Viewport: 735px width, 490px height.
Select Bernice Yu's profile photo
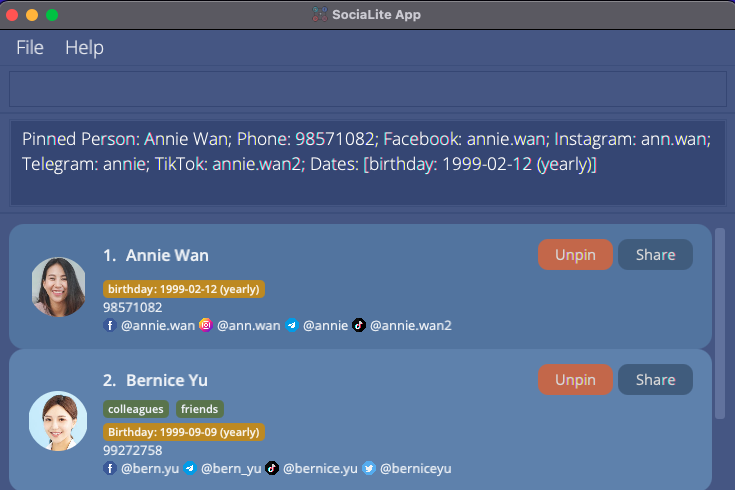coord(58,420)
